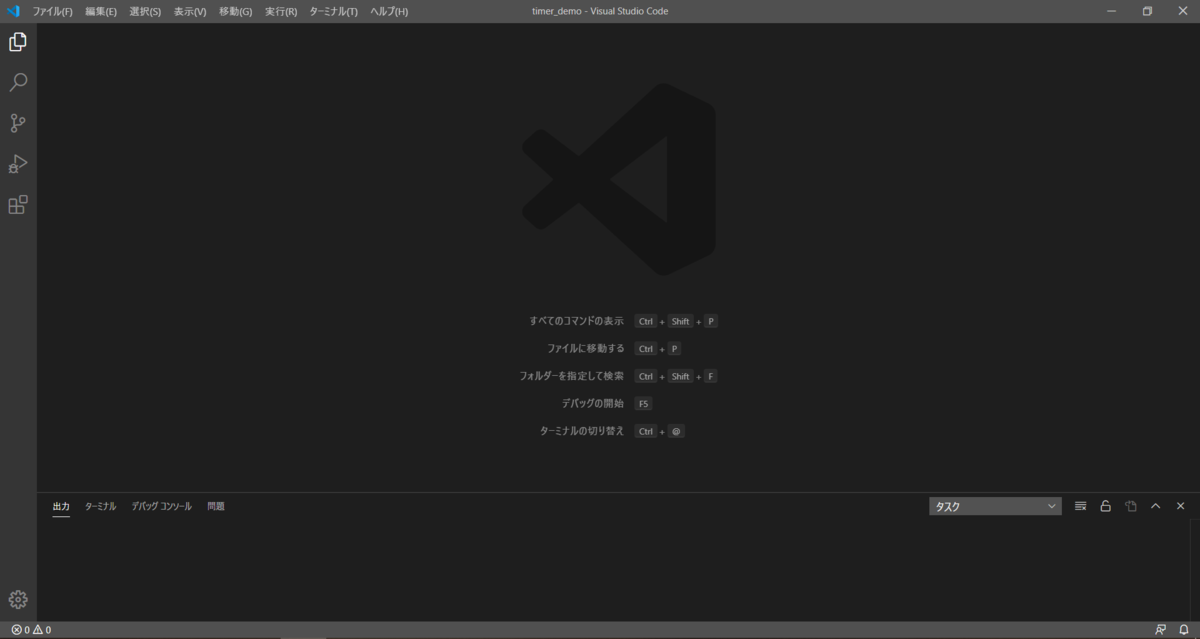Open the 編集(E) menu
This screenshot has width=1200, height=639.
pos(101,11)
